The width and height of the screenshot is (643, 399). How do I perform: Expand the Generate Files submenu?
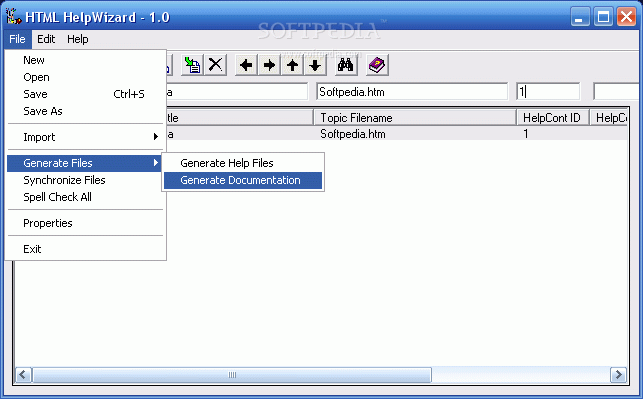tap(85, 163)
